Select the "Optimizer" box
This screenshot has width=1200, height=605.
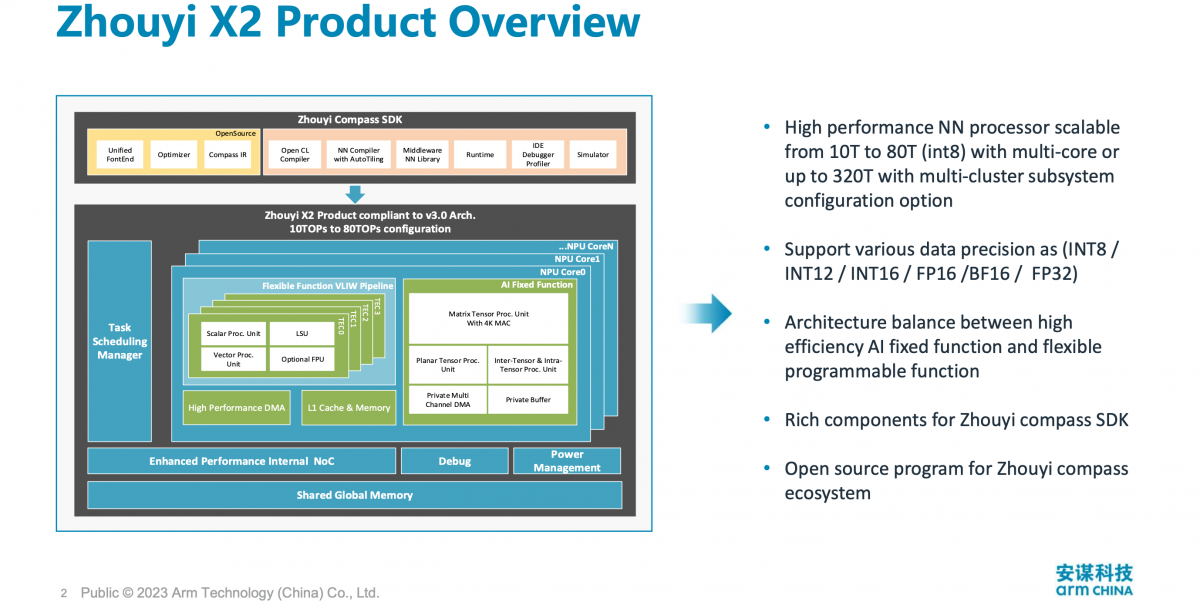174,154
